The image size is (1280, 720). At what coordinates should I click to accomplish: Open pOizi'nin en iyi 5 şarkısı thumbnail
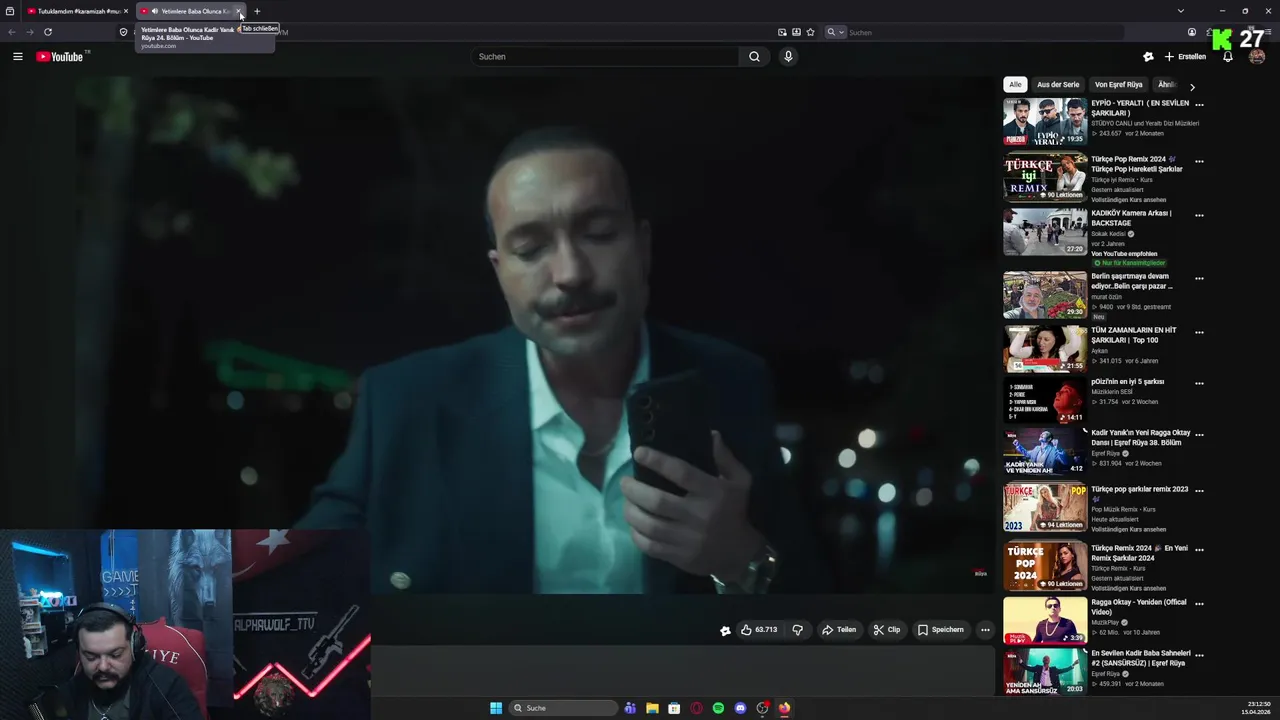[x=1045, y=400]
